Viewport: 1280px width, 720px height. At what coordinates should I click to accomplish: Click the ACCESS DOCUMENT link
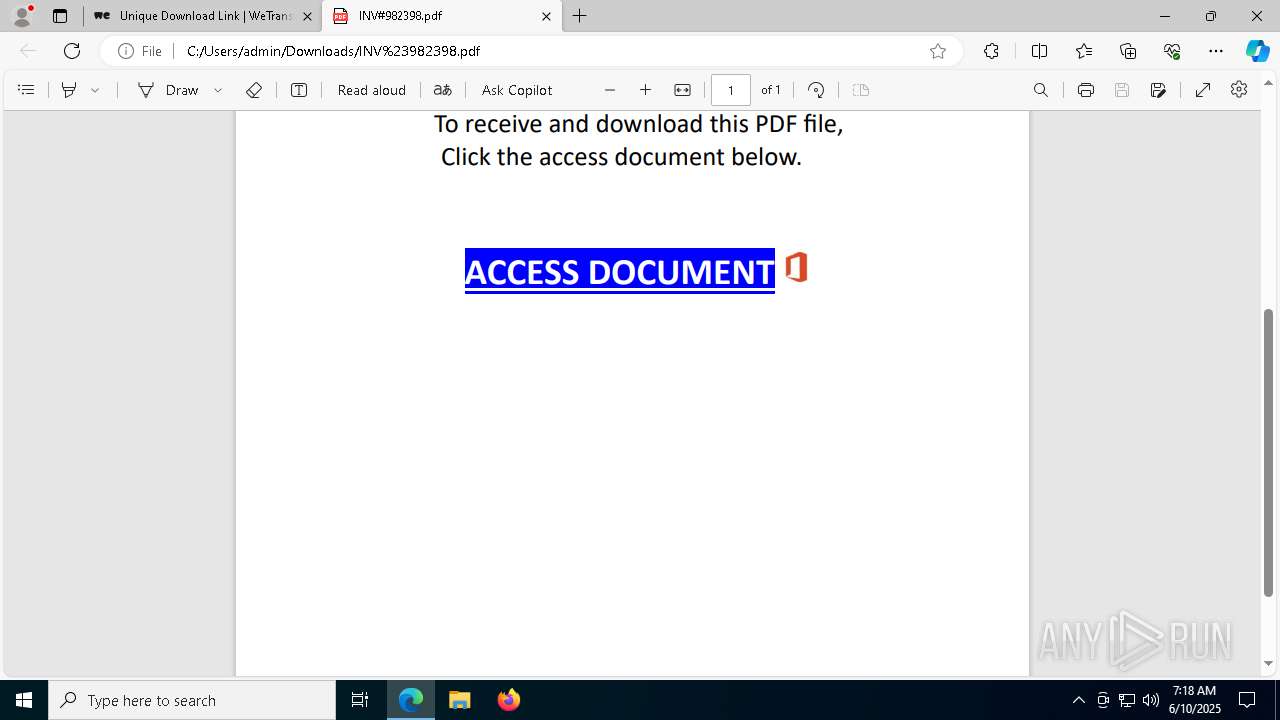pos(620,271)
